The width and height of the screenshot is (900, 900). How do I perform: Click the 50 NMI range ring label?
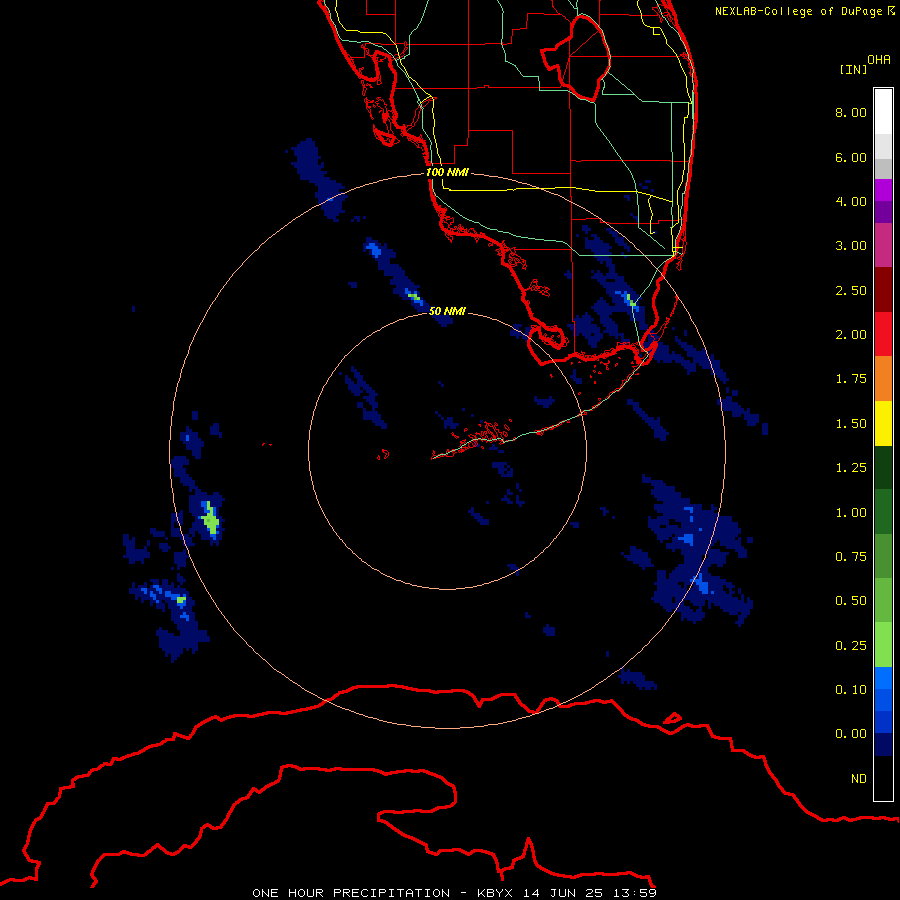click(x=447, y=311)
